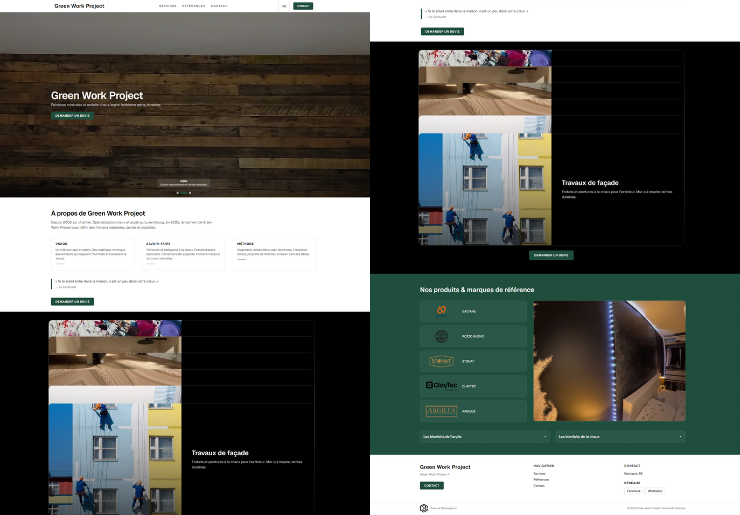Select the first hero carousel dot
The height and width of the screenshot is (515, 740).
pos(177,193)
